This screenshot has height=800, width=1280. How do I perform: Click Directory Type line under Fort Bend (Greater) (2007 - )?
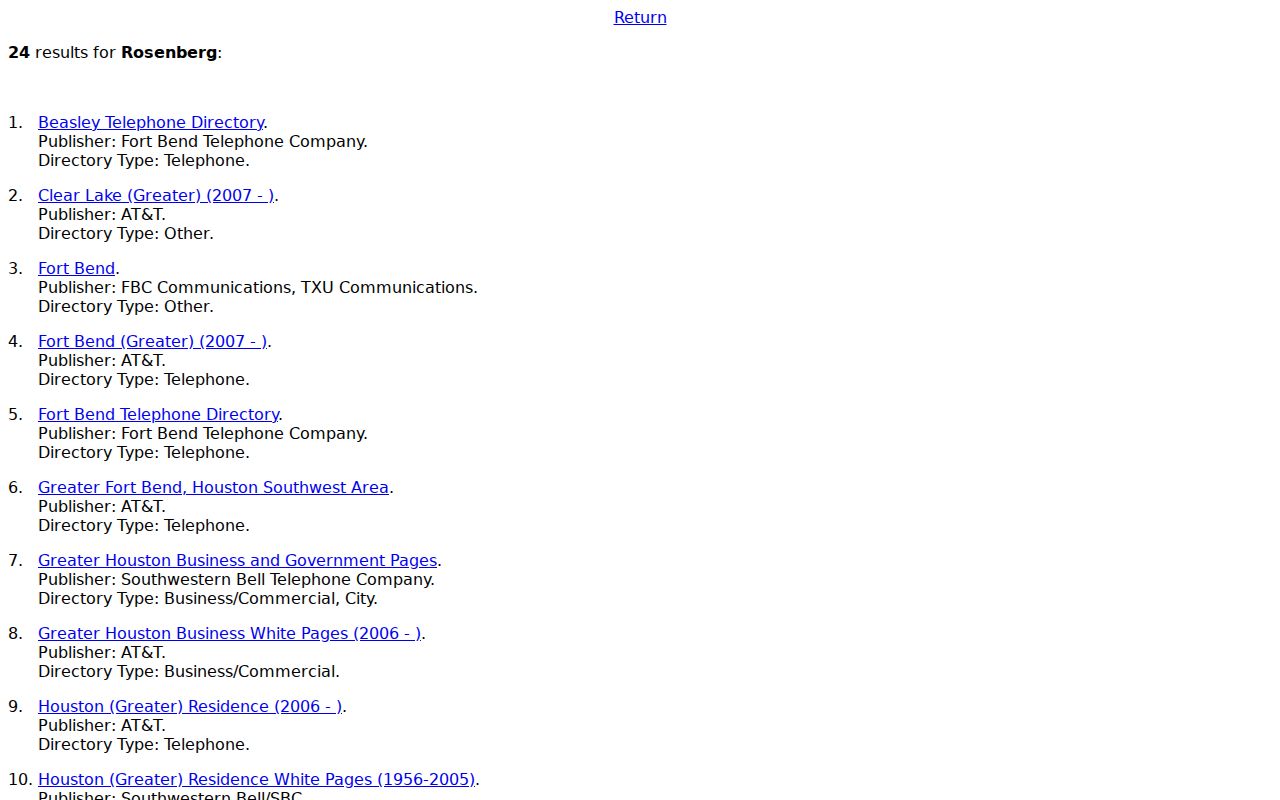point(144,379)
